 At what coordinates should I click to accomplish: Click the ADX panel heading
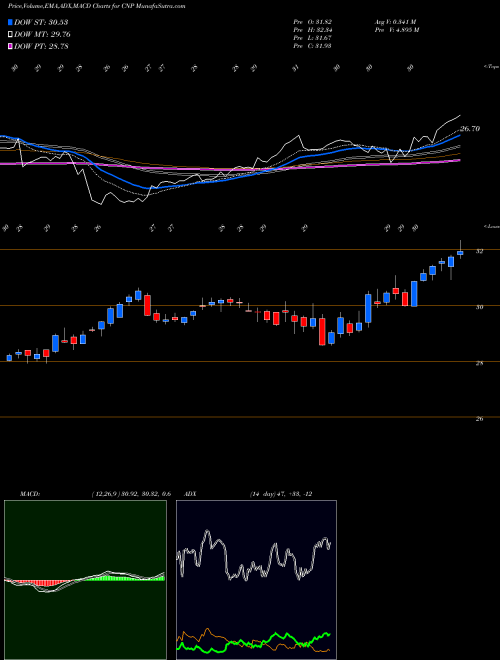click(191, 494)
